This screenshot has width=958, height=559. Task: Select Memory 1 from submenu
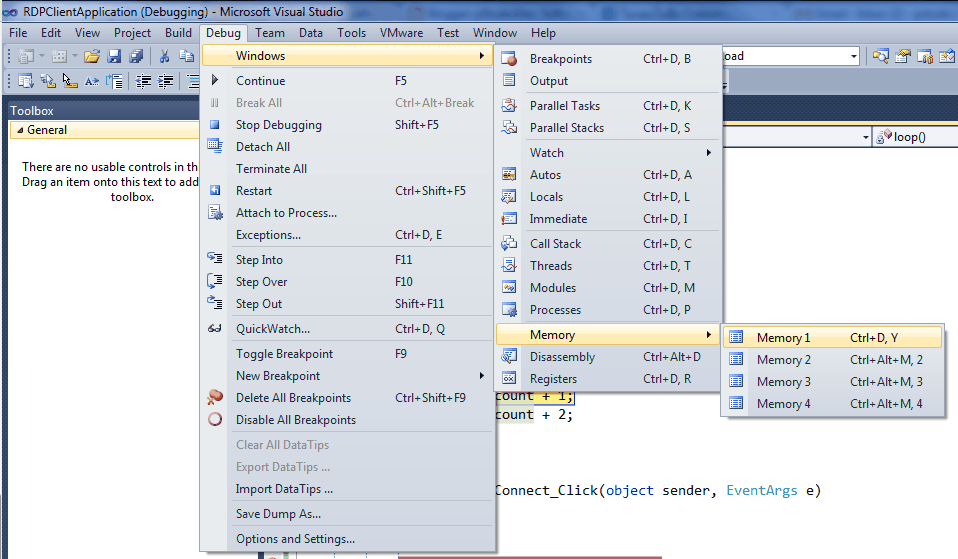tap(833, 337)
